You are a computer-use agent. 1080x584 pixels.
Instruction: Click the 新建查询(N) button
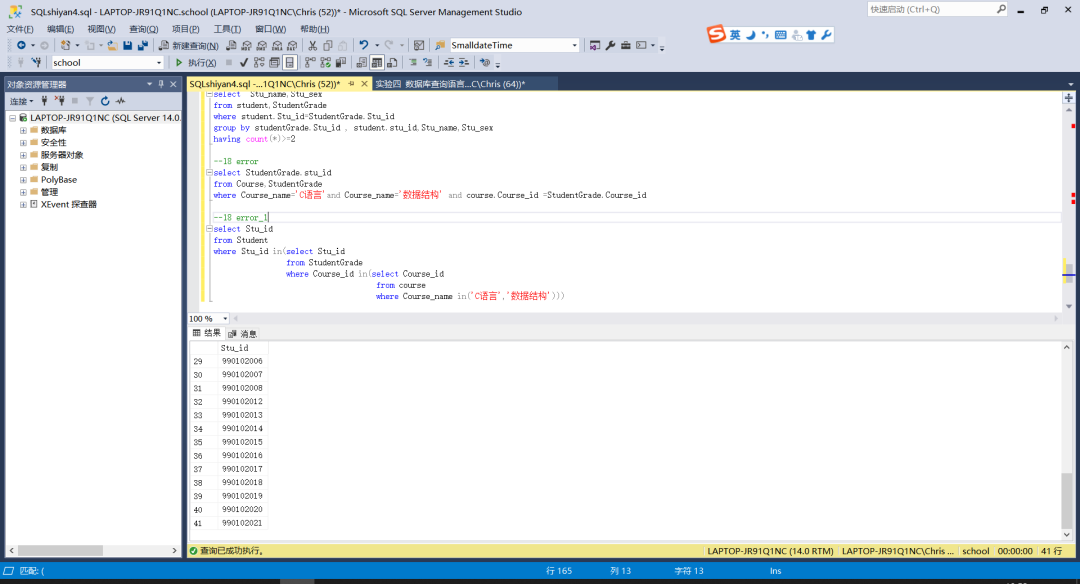(x=188, y=45)
